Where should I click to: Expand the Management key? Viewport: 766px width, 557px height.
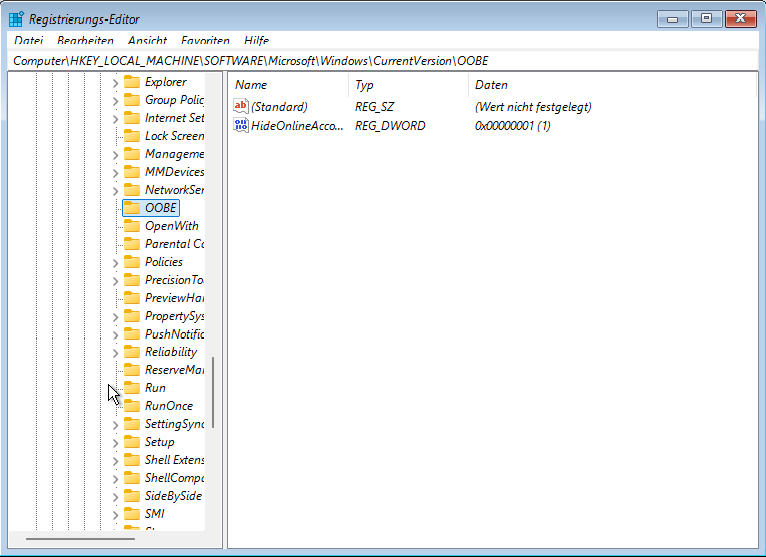tap(115, 155)
